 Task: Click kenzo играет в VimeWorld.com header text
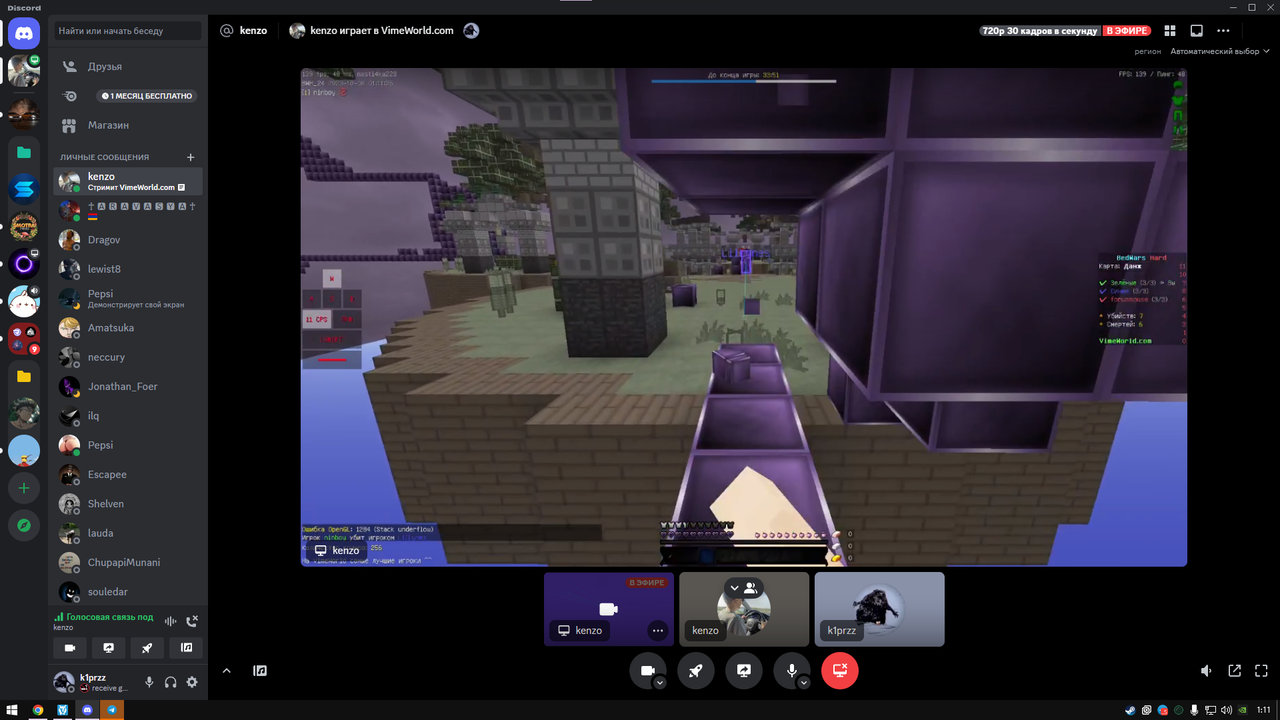pos(382,31)
